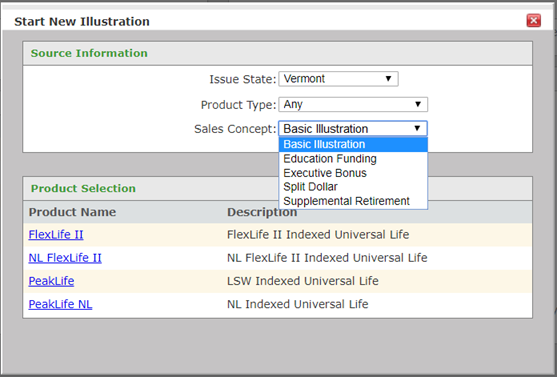Select Education Funding sales concept

tap(353, 159)
